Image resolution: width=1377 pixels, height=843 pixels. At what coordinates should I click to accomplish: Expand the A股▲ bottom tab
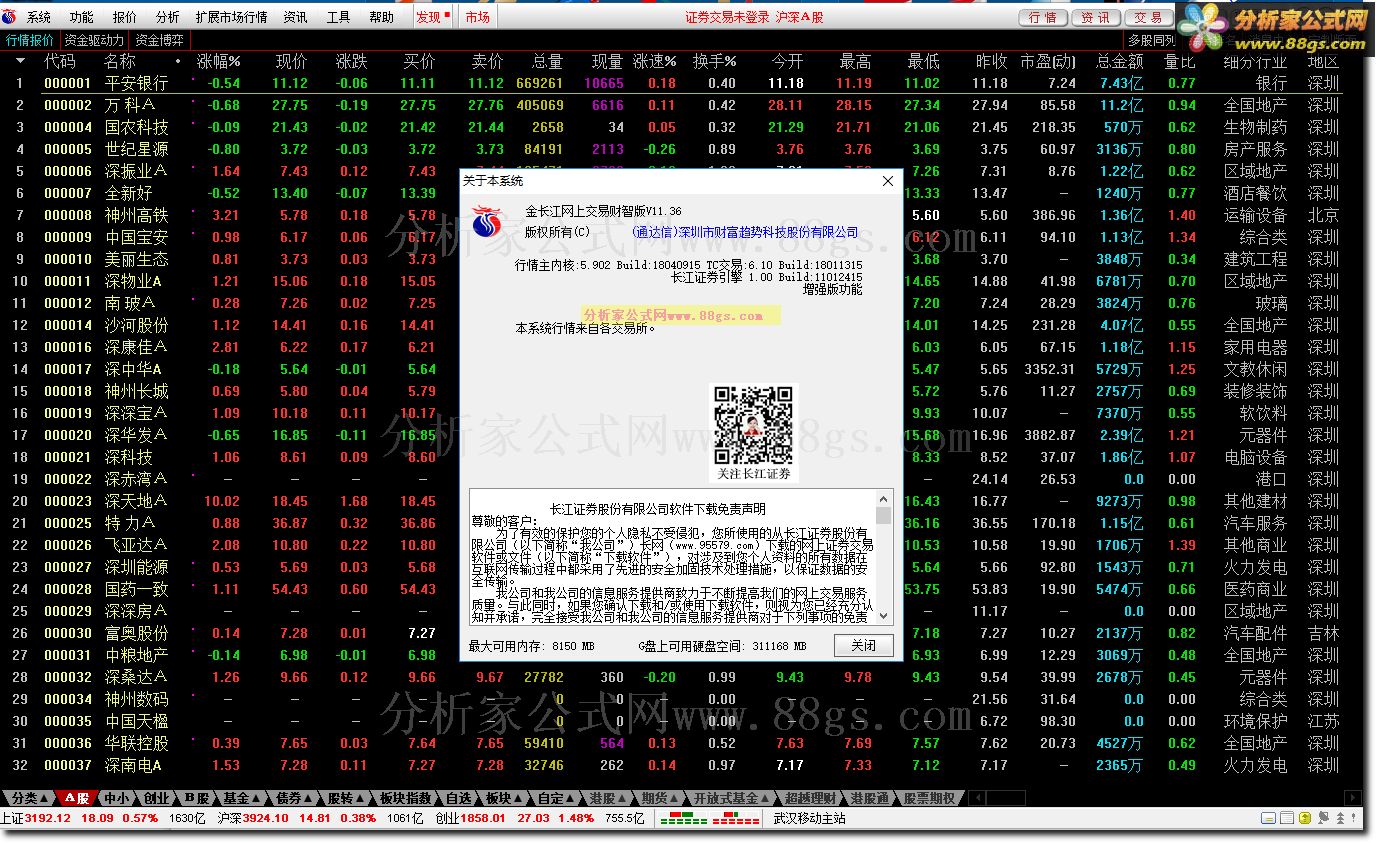[77, 798]
